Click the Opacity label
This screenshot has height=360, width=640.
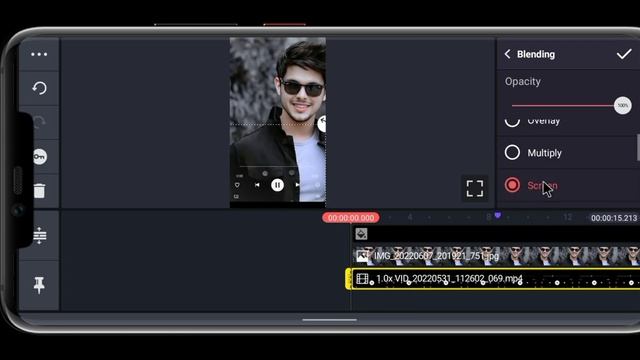pos(522,81)
